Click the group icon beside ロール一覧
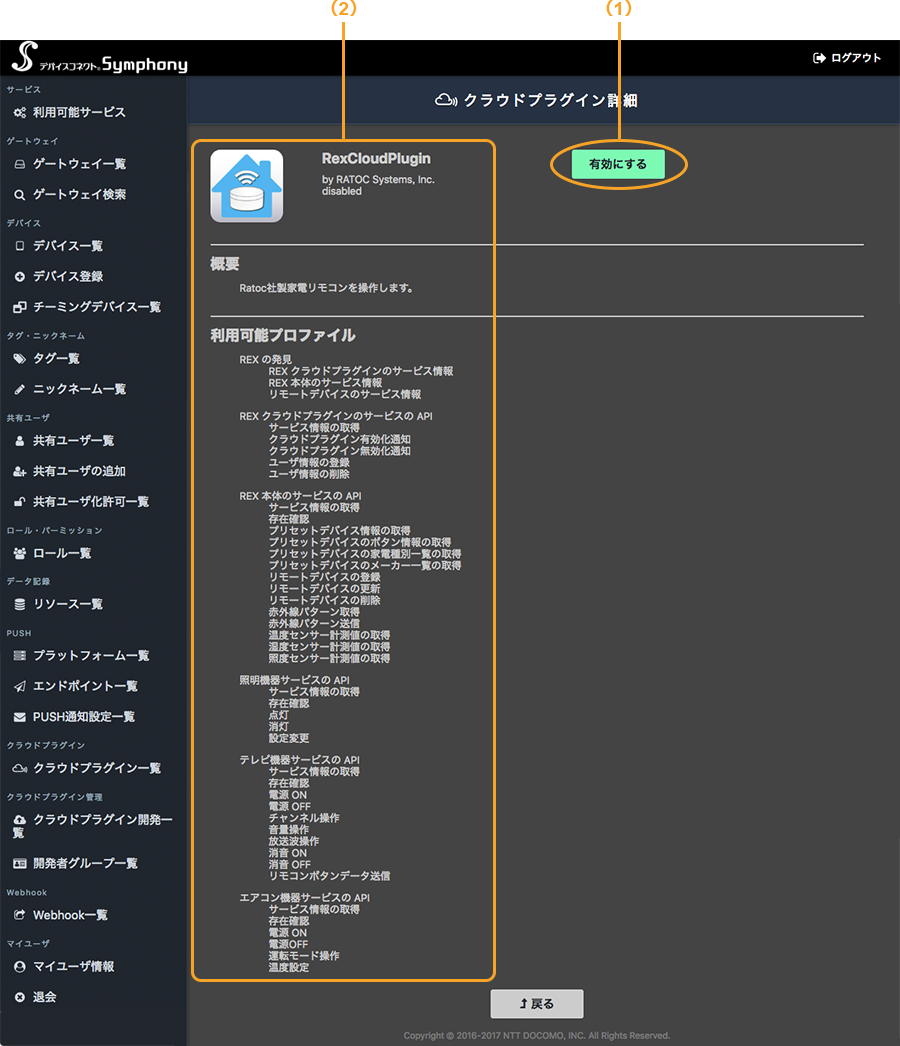The image size is (900, 1046). click(20, 554)
